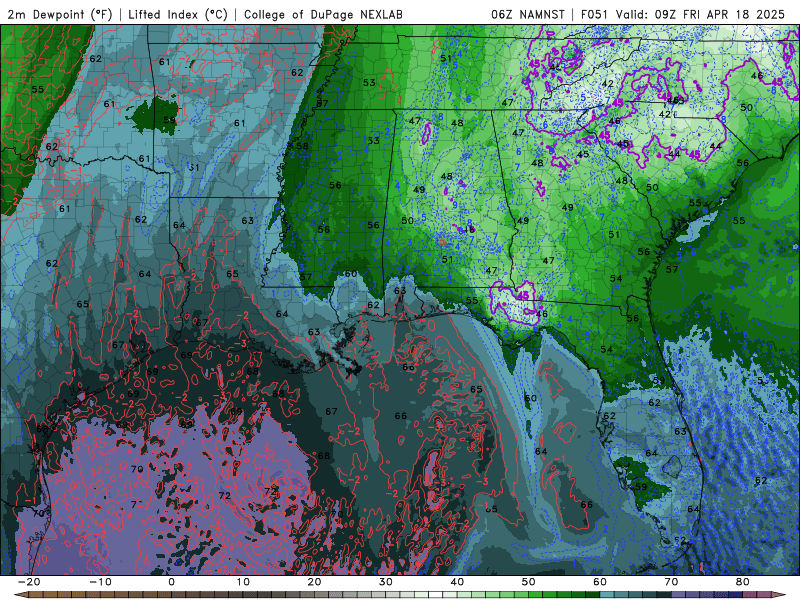800x600 pixels.
Task: Click the "06Z NAMNST" model run label
Action: tap(528, 14)
